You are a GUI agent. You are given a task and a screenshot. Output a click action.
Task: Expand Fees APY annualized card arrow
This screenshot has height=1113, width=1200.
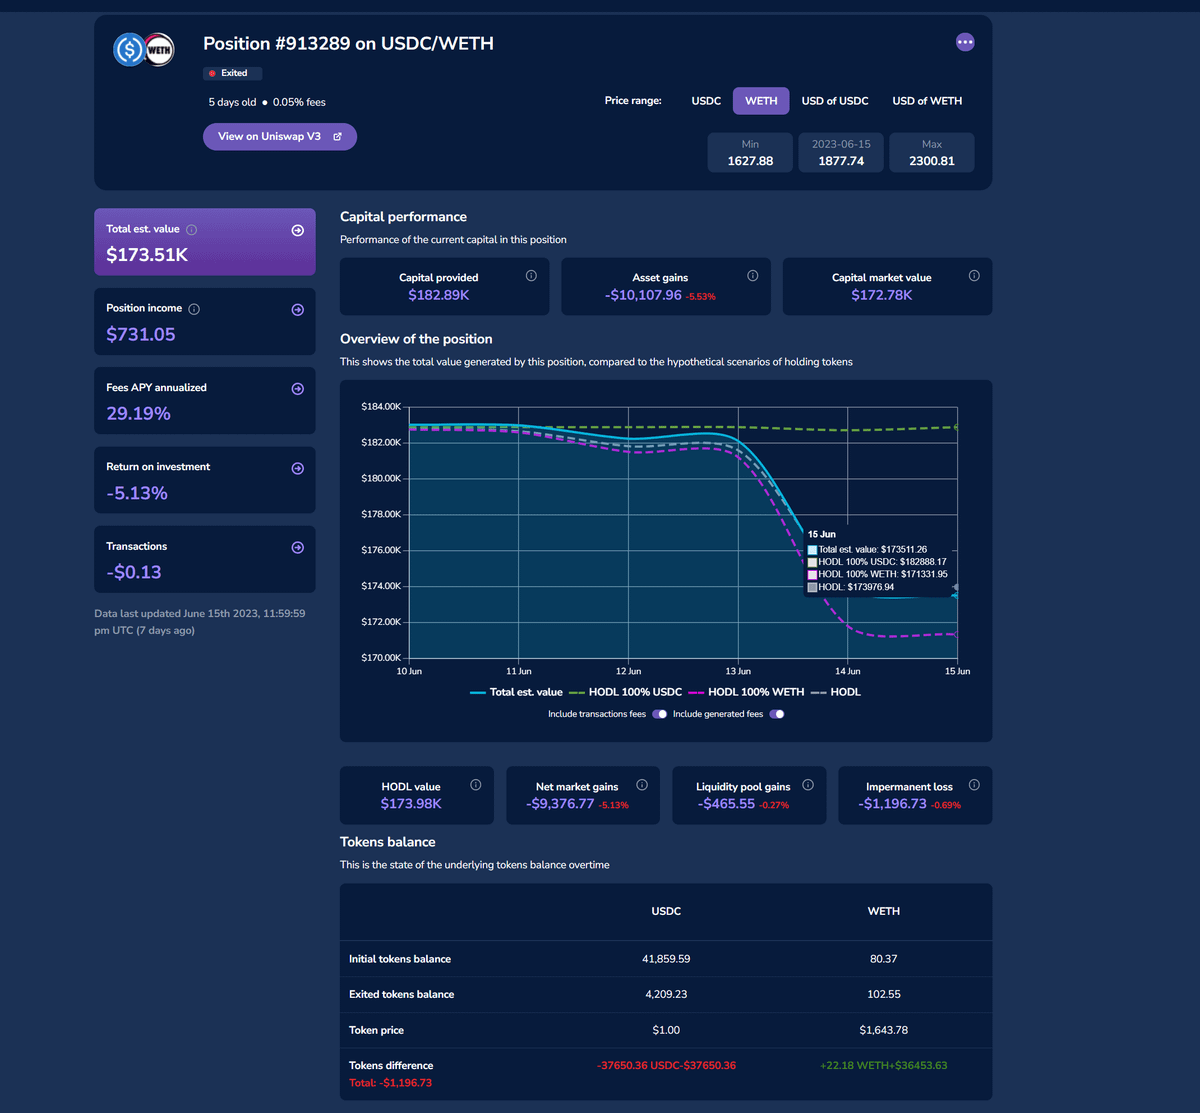[297, 389]
